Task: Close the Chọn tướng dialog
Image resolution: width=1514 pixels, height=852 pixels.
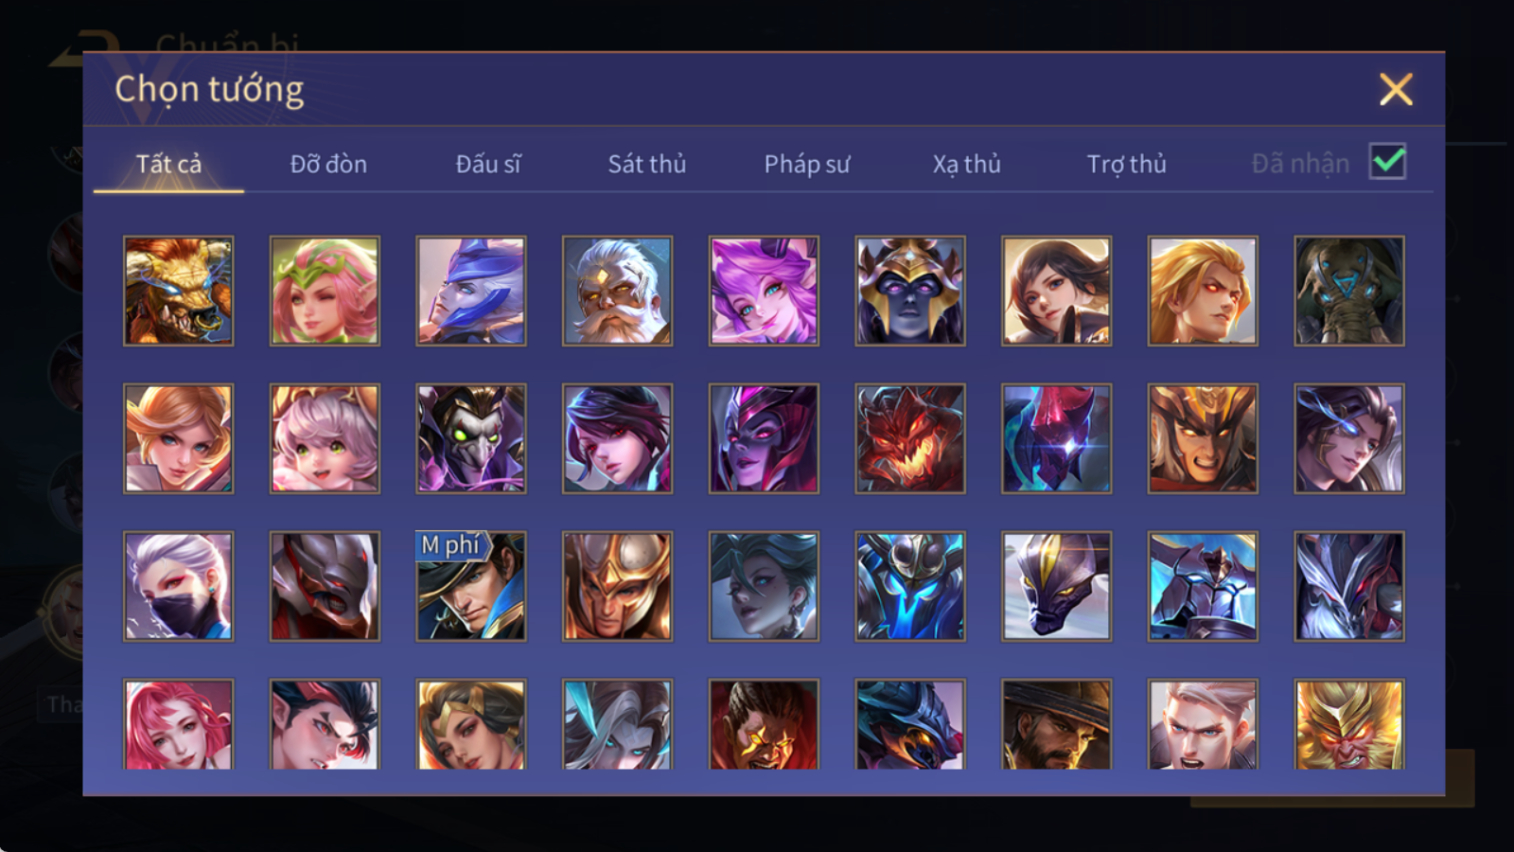Action: coord(1396,90)
